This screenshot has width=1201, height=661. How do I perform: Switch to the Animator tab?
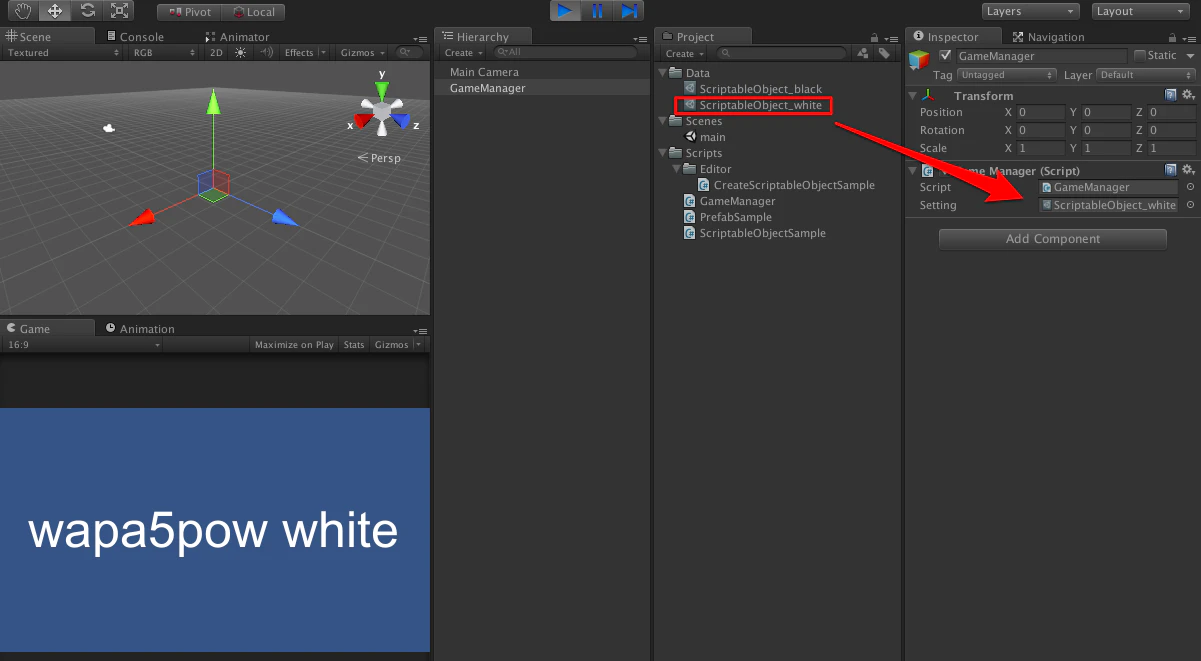point(238,36)
